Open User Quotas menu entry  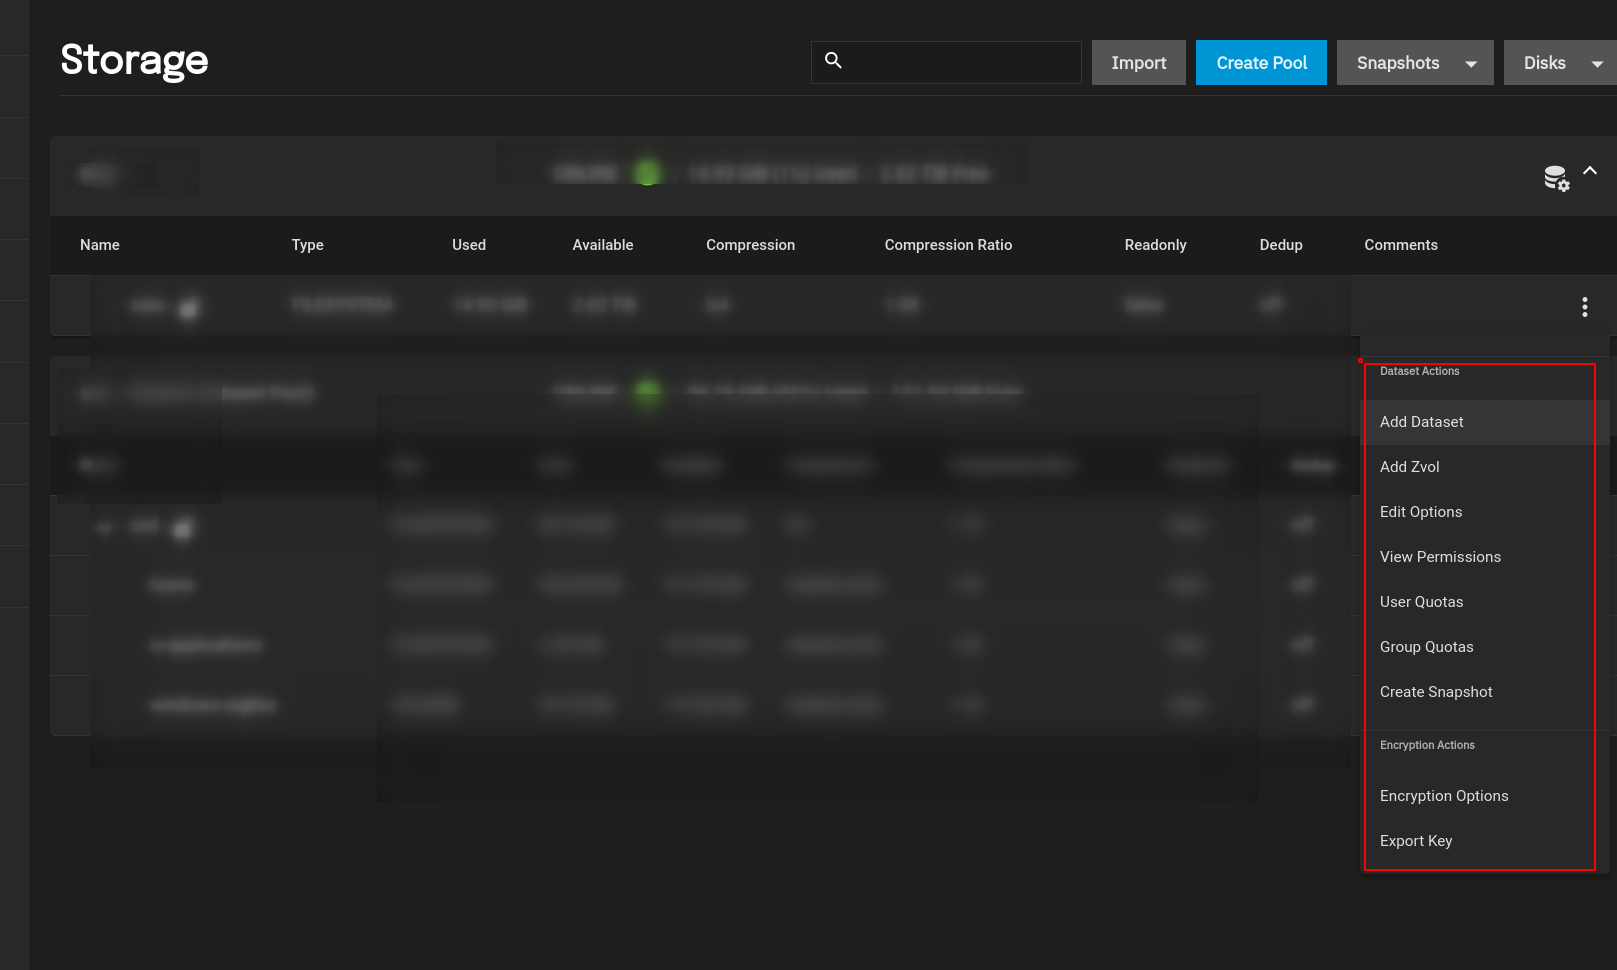pyautogui.click(x=1485, y=602)
